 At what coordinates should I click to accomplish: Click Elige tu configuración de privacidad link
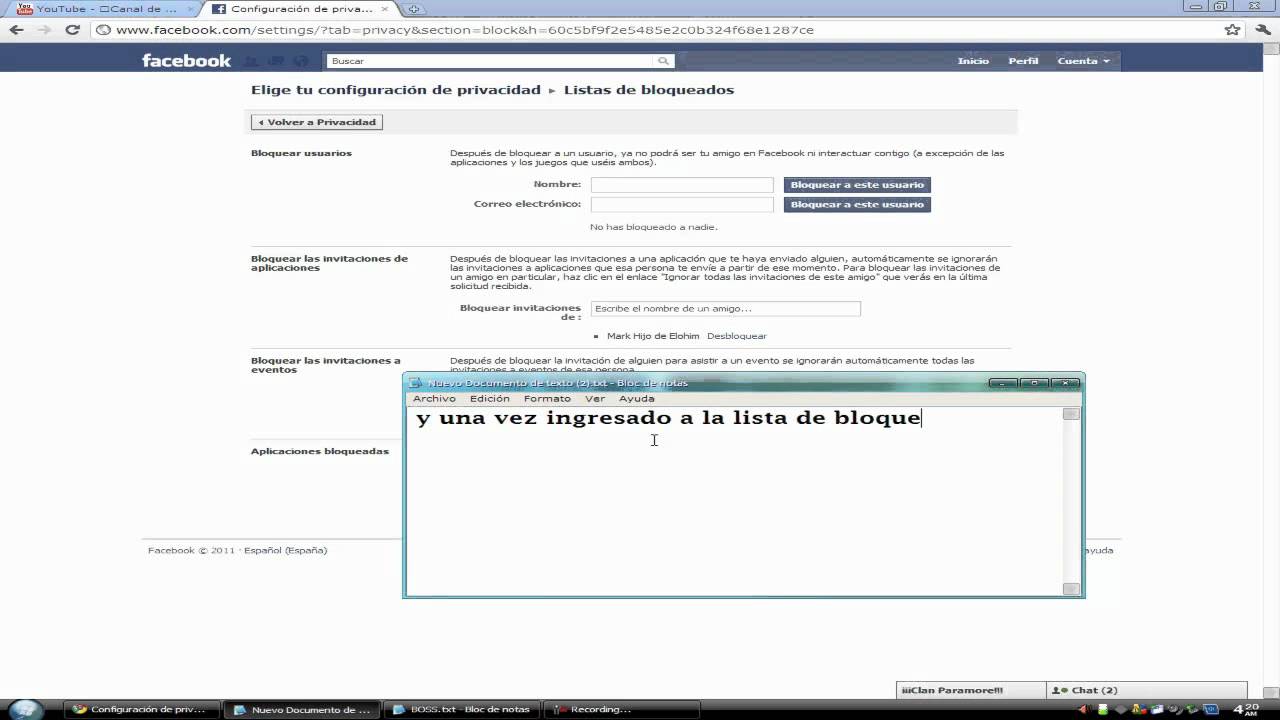pyautogui.click(x=395, y=90)
